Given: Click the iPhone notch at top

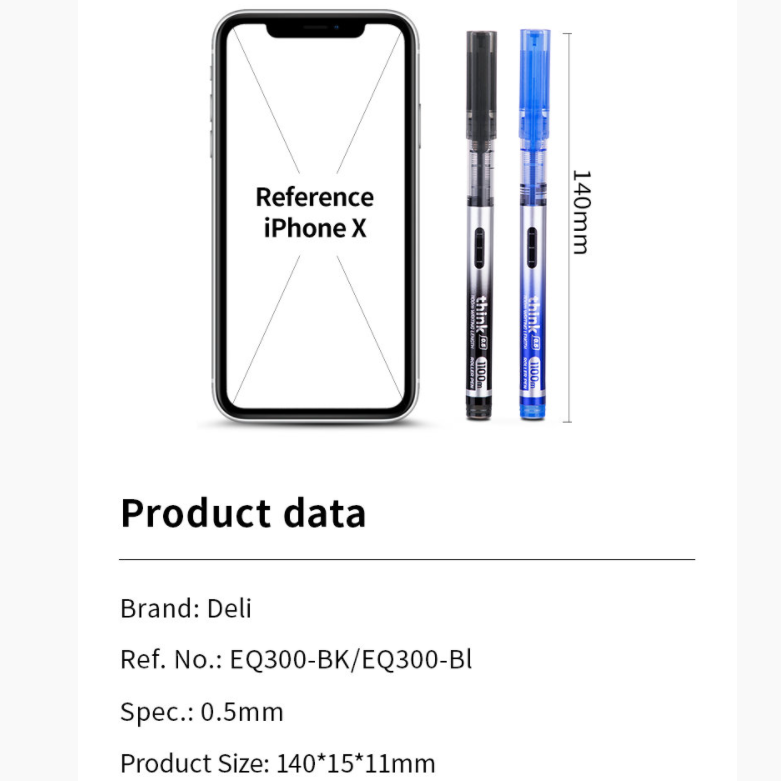Looking at the screenshot, I should tap(316, 30).
